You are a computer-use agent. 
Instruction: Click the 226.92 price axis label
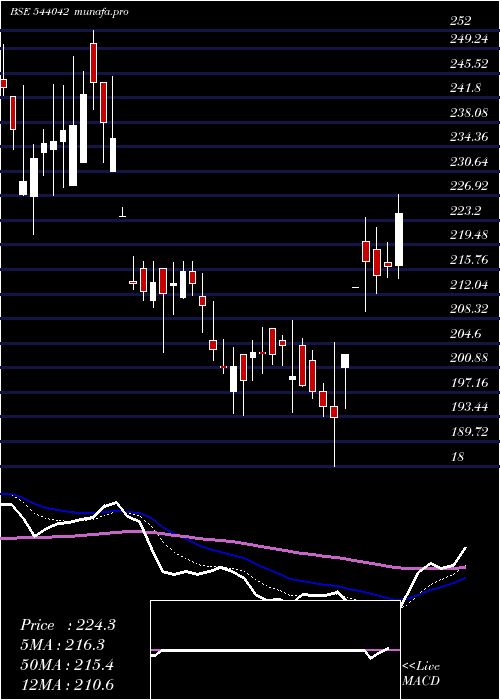coord(468,187)
